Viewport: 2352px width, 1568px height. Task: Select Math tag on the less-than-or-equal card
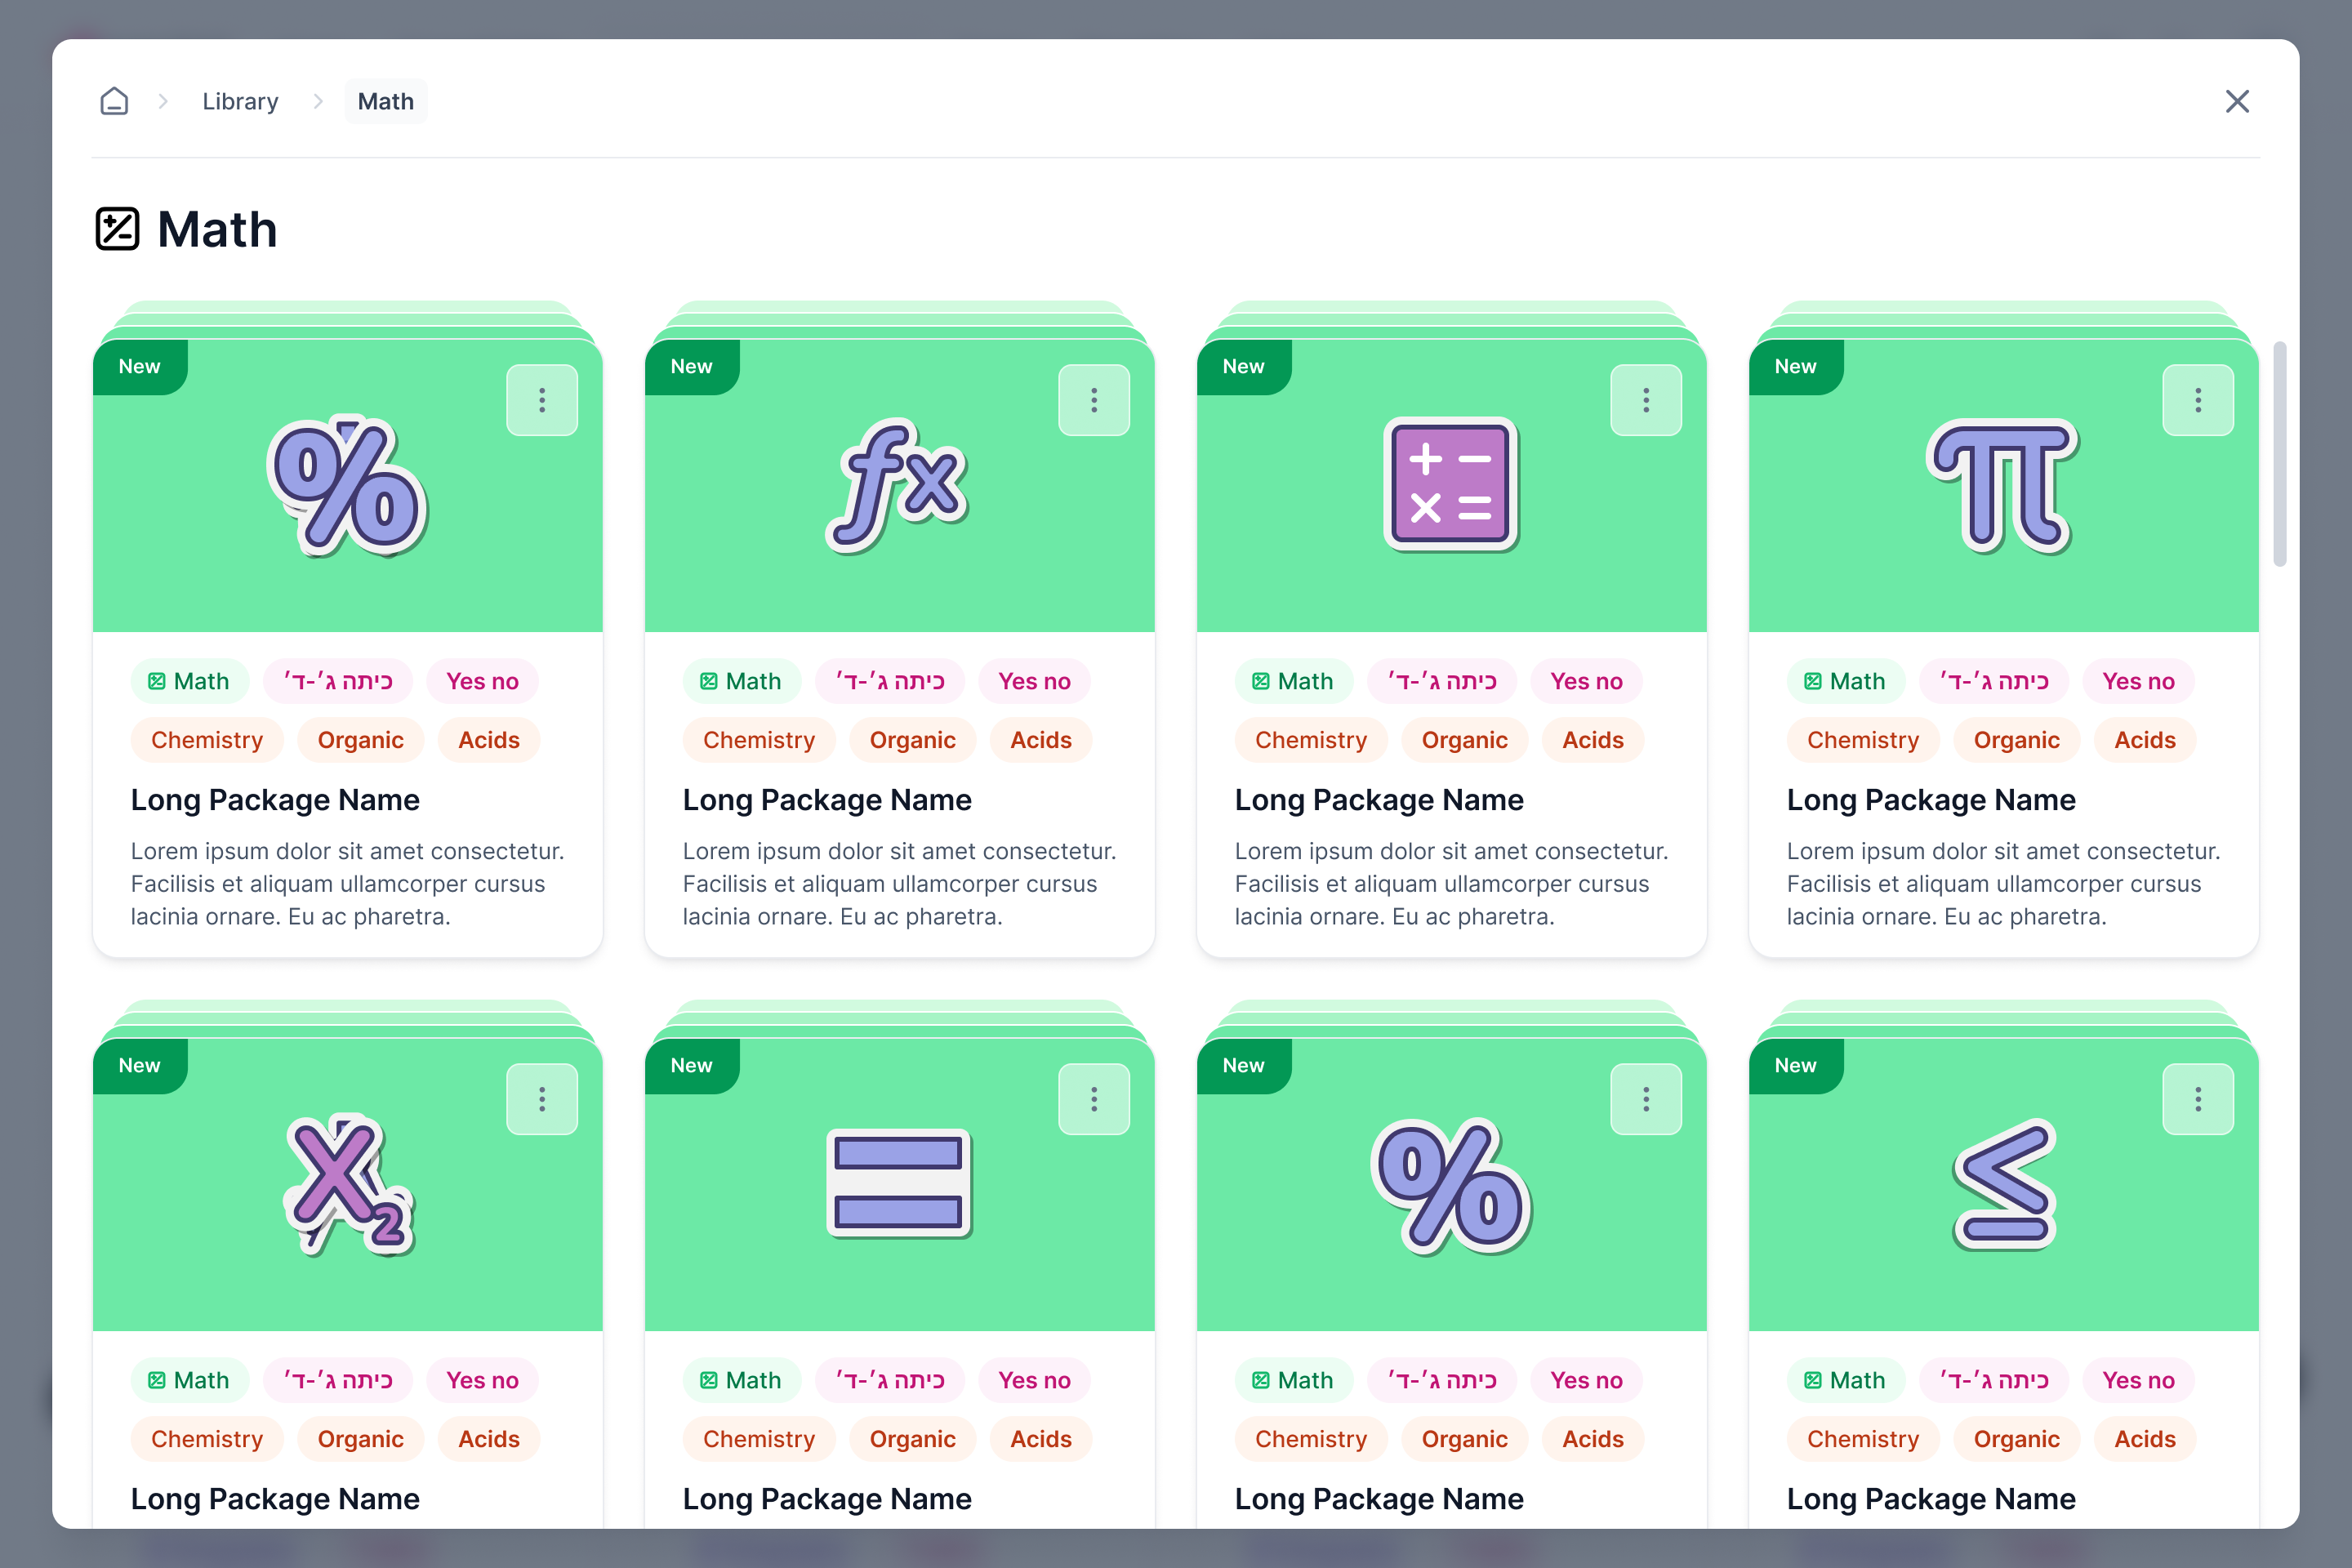1845,1380
